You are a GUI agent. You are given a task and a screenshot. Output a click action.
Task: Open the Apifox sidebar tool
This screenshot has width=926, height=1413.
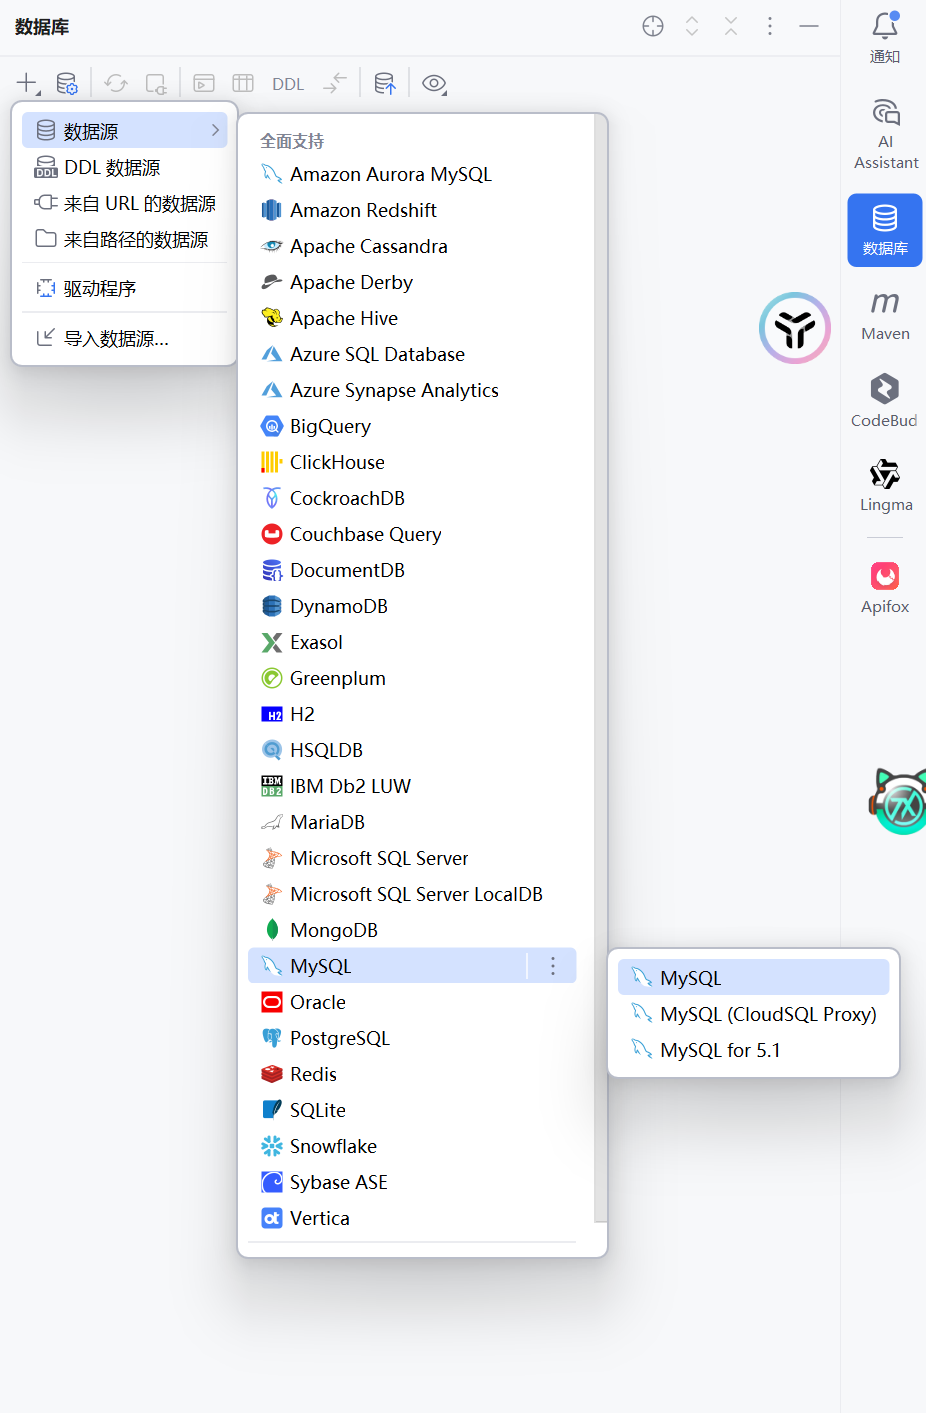(885, 587)
